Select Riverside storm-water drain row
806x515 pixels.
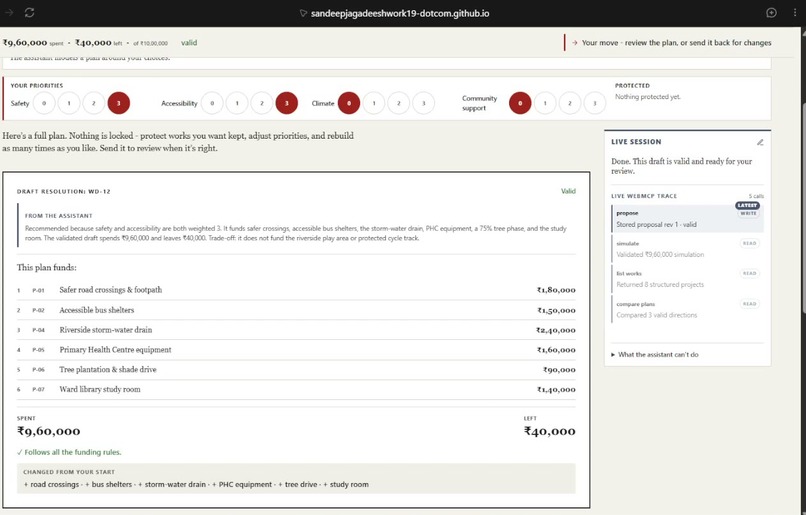coord(296,330)
